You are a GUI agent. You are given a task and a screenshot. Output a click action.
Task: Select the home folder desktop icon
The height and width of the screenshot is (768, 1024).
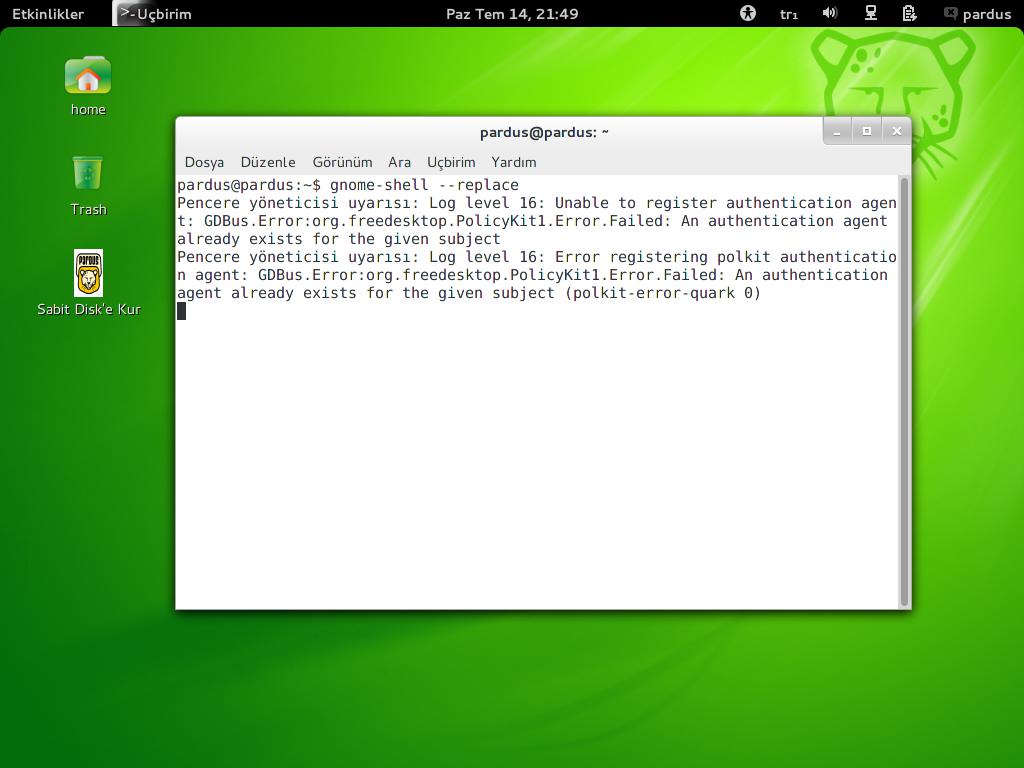click(88, 86)
